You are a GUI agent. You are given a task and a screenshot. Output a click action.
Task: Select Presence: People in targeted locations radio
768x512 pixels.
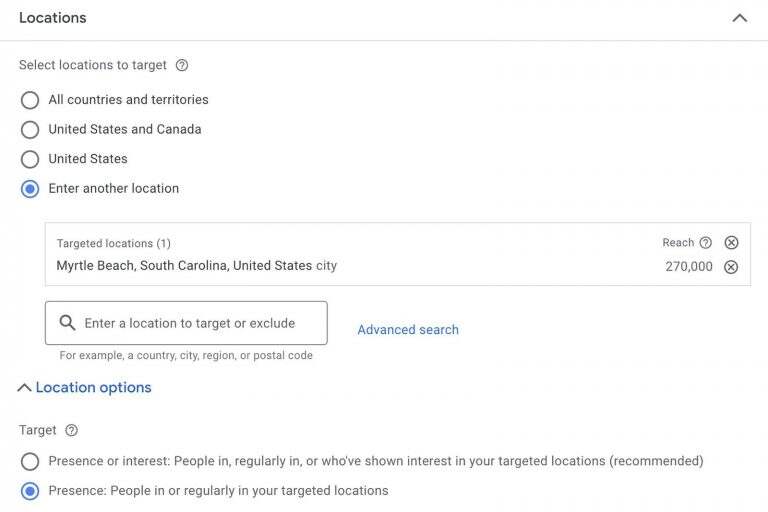[30, 491]
